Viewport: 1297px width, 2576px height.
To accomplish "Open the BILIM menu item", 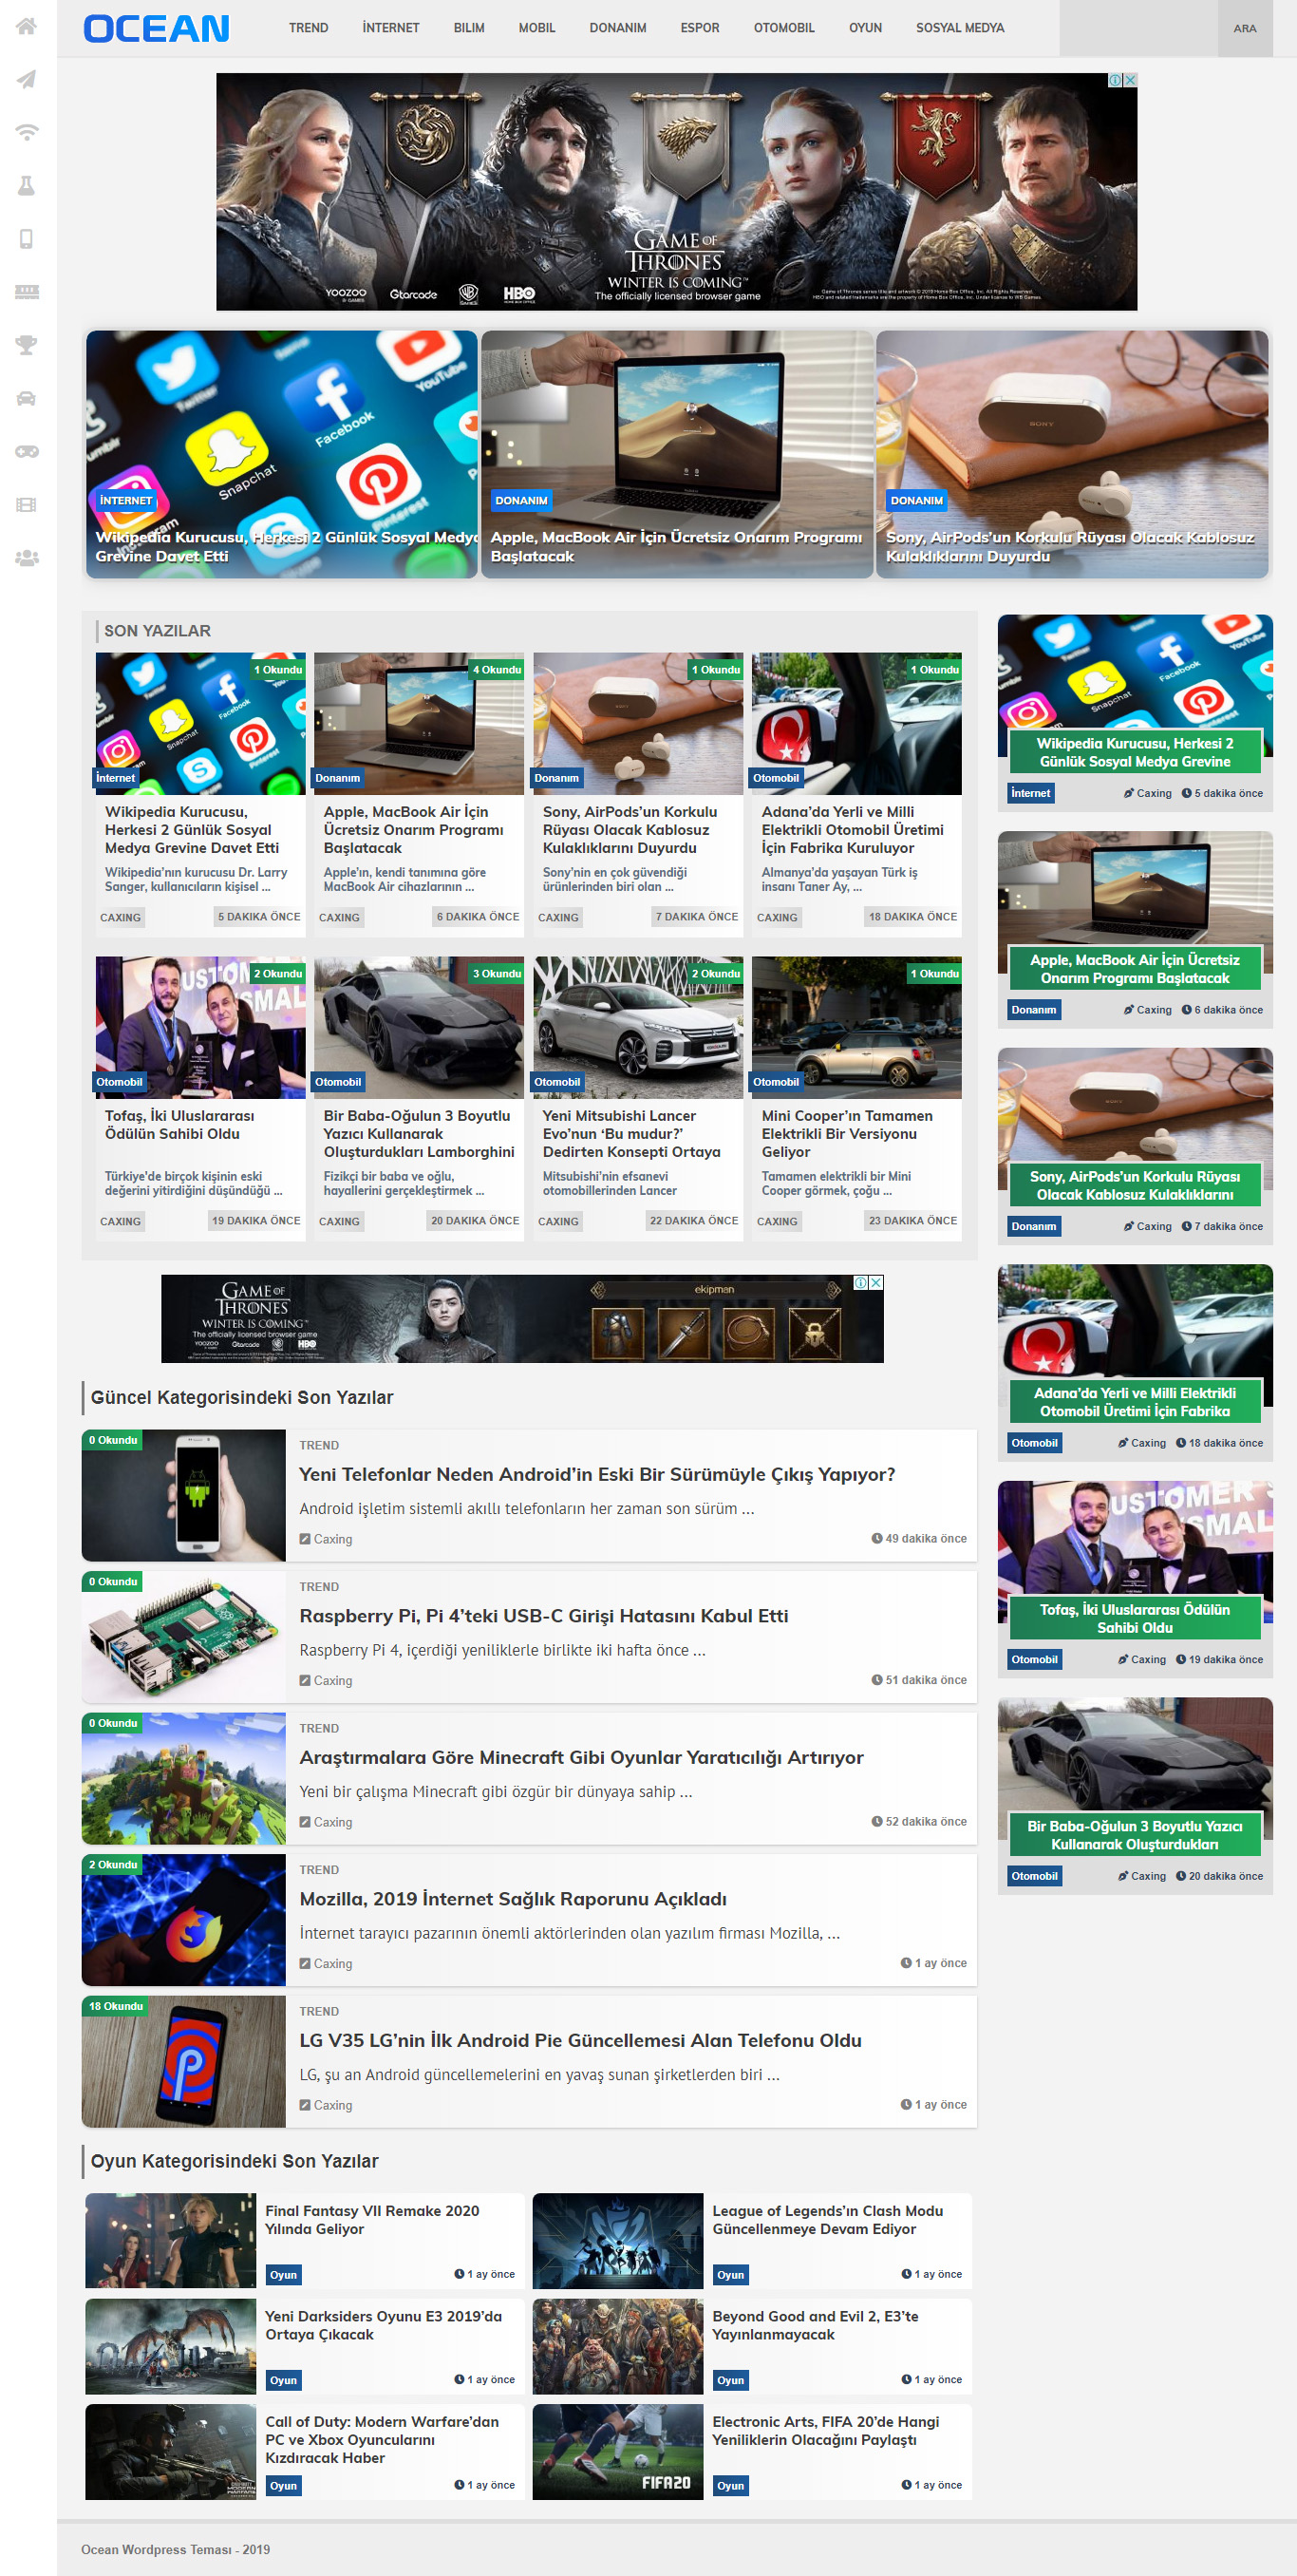I will (x=469, y=28).
